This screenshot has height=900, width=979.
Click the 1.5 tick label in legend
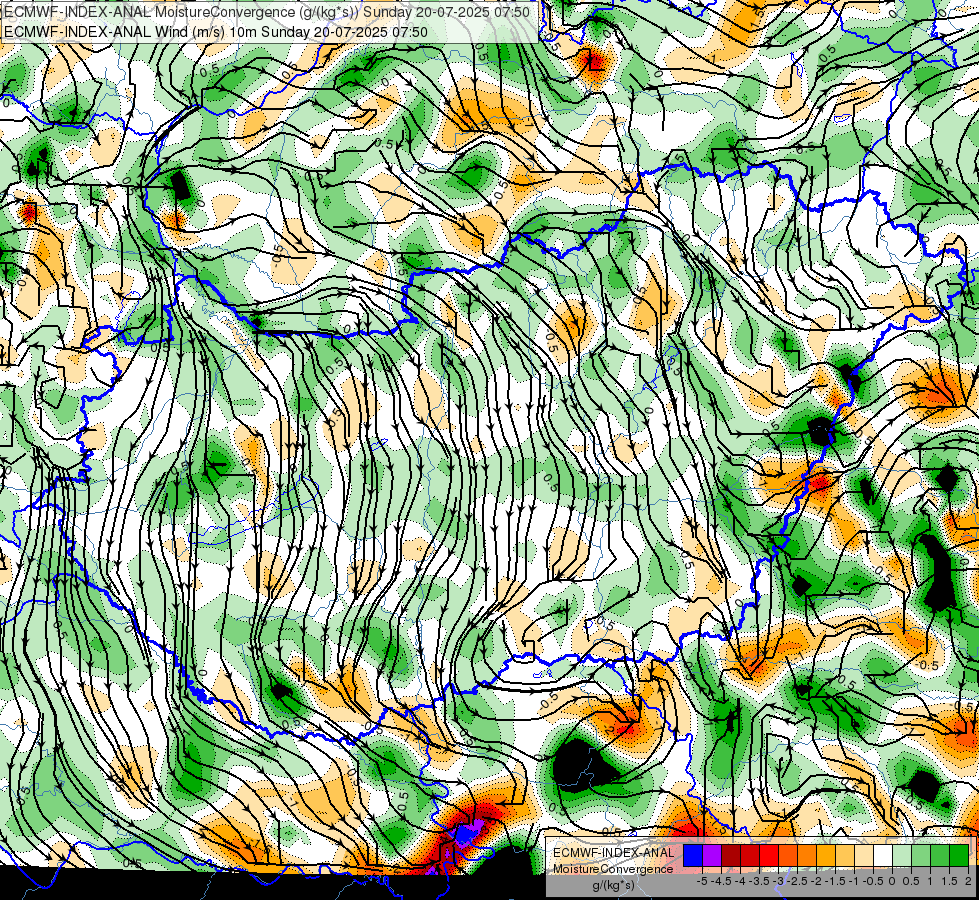[x=950, y=881]
